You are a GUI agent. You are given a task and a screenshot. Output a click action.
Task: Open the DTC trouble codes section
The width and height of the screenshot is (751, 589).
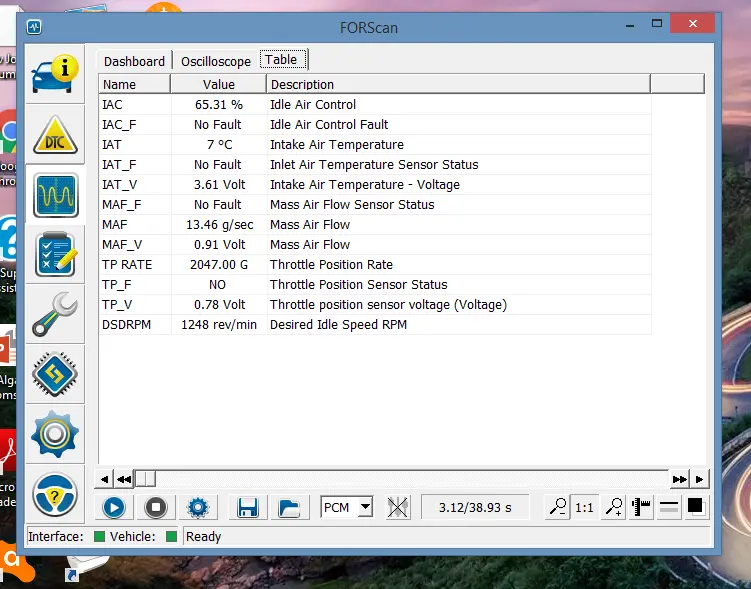pyautogui.click(x=55, y=135)
